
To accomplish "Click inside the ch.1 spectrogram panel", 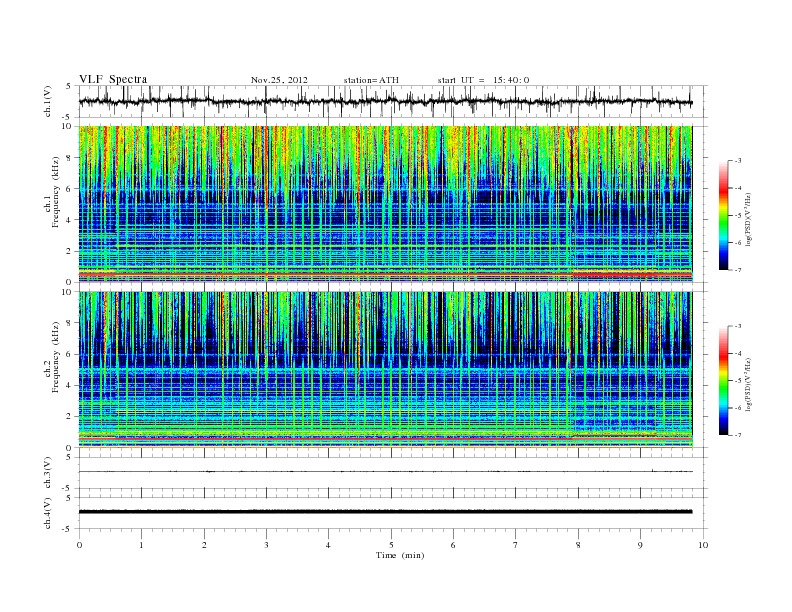I will [385, 204].
